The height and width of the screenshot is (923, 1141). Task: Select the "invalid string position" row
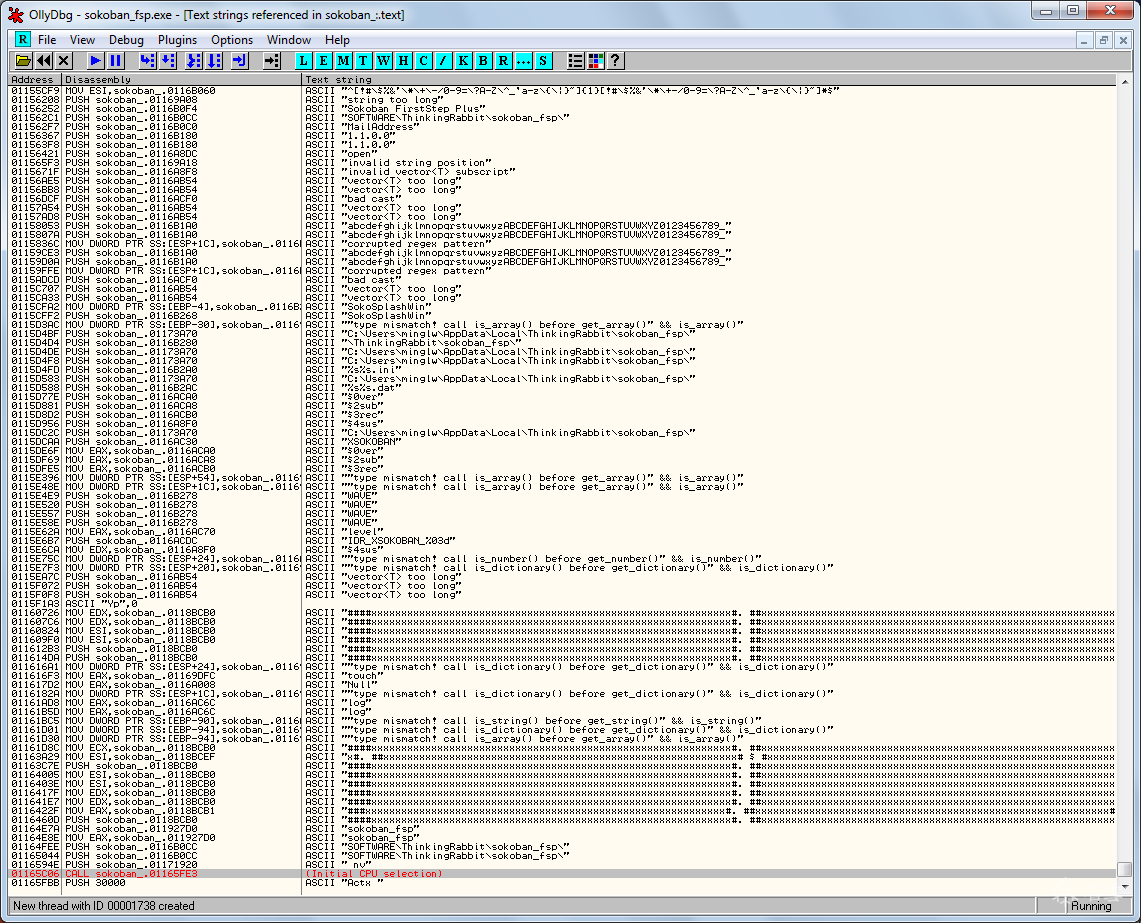[x=562, y=163]
